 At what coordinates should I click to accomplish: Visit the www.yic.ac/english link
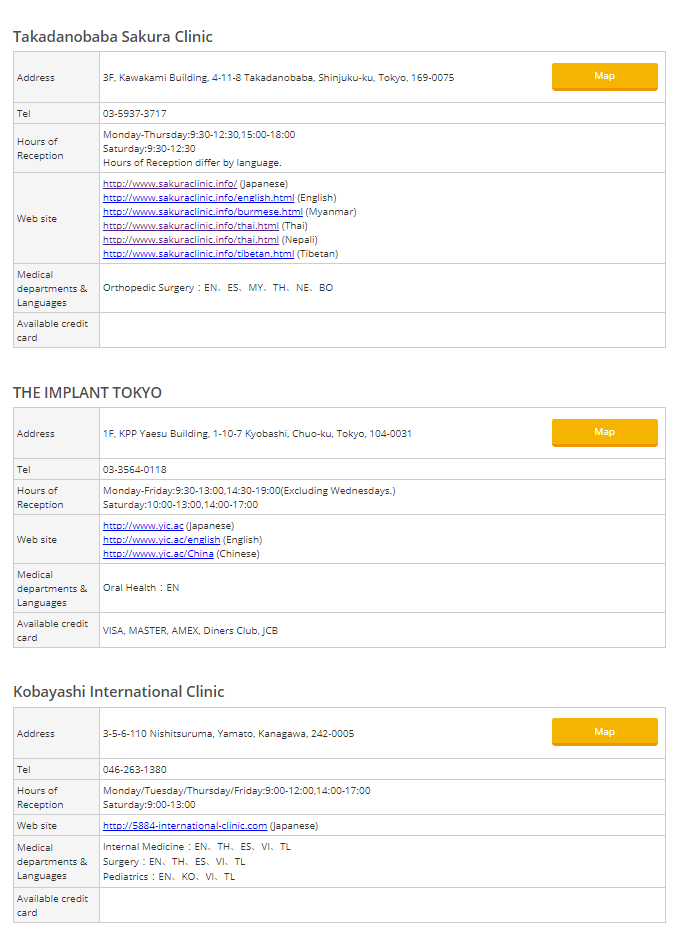161,540
